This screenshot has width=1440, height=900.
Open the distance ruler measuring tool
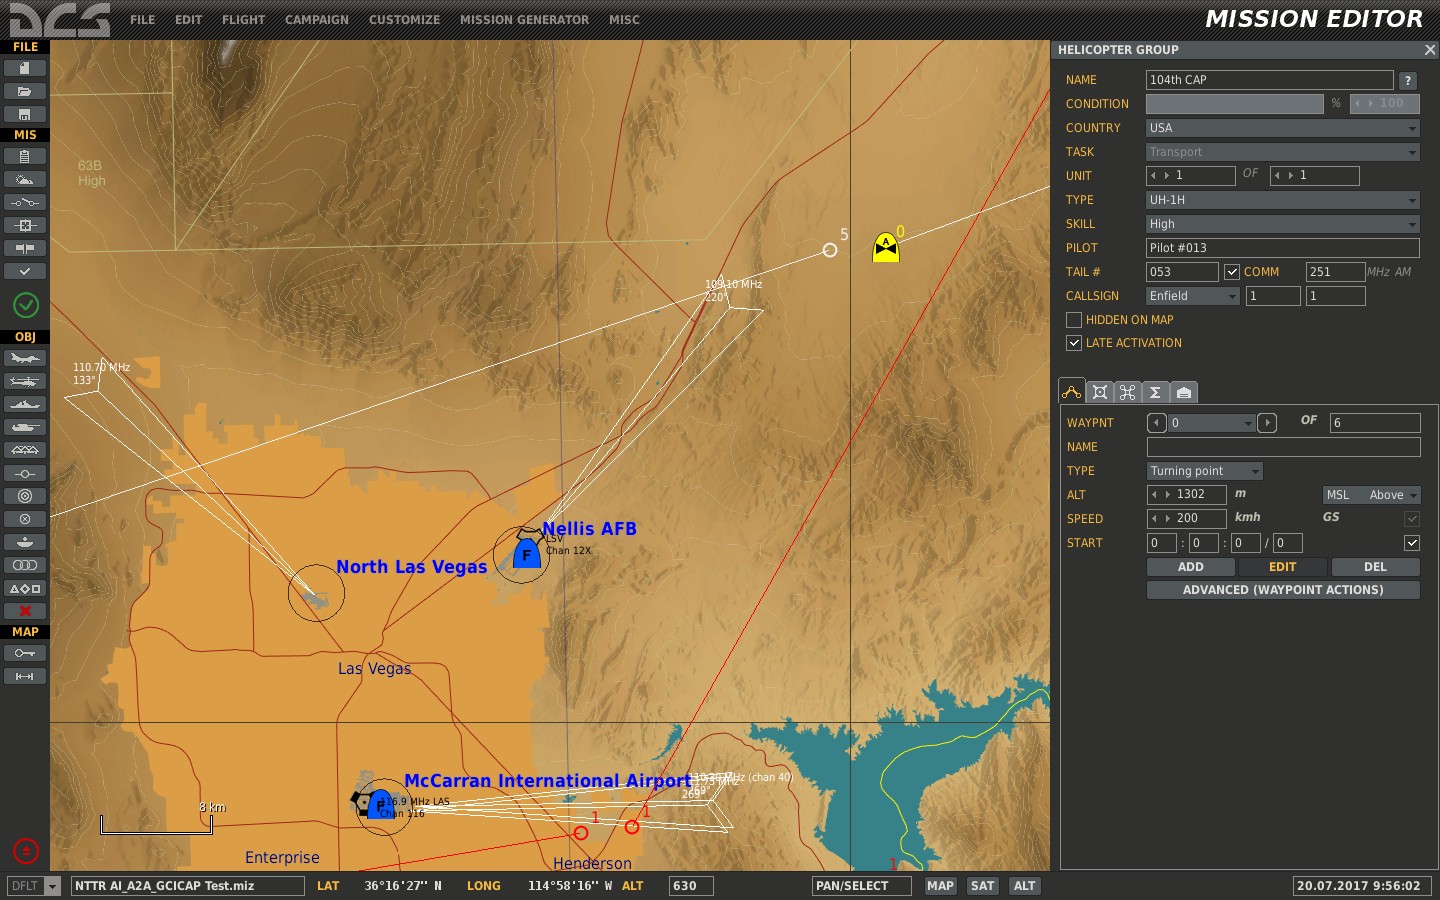point(25,677)
